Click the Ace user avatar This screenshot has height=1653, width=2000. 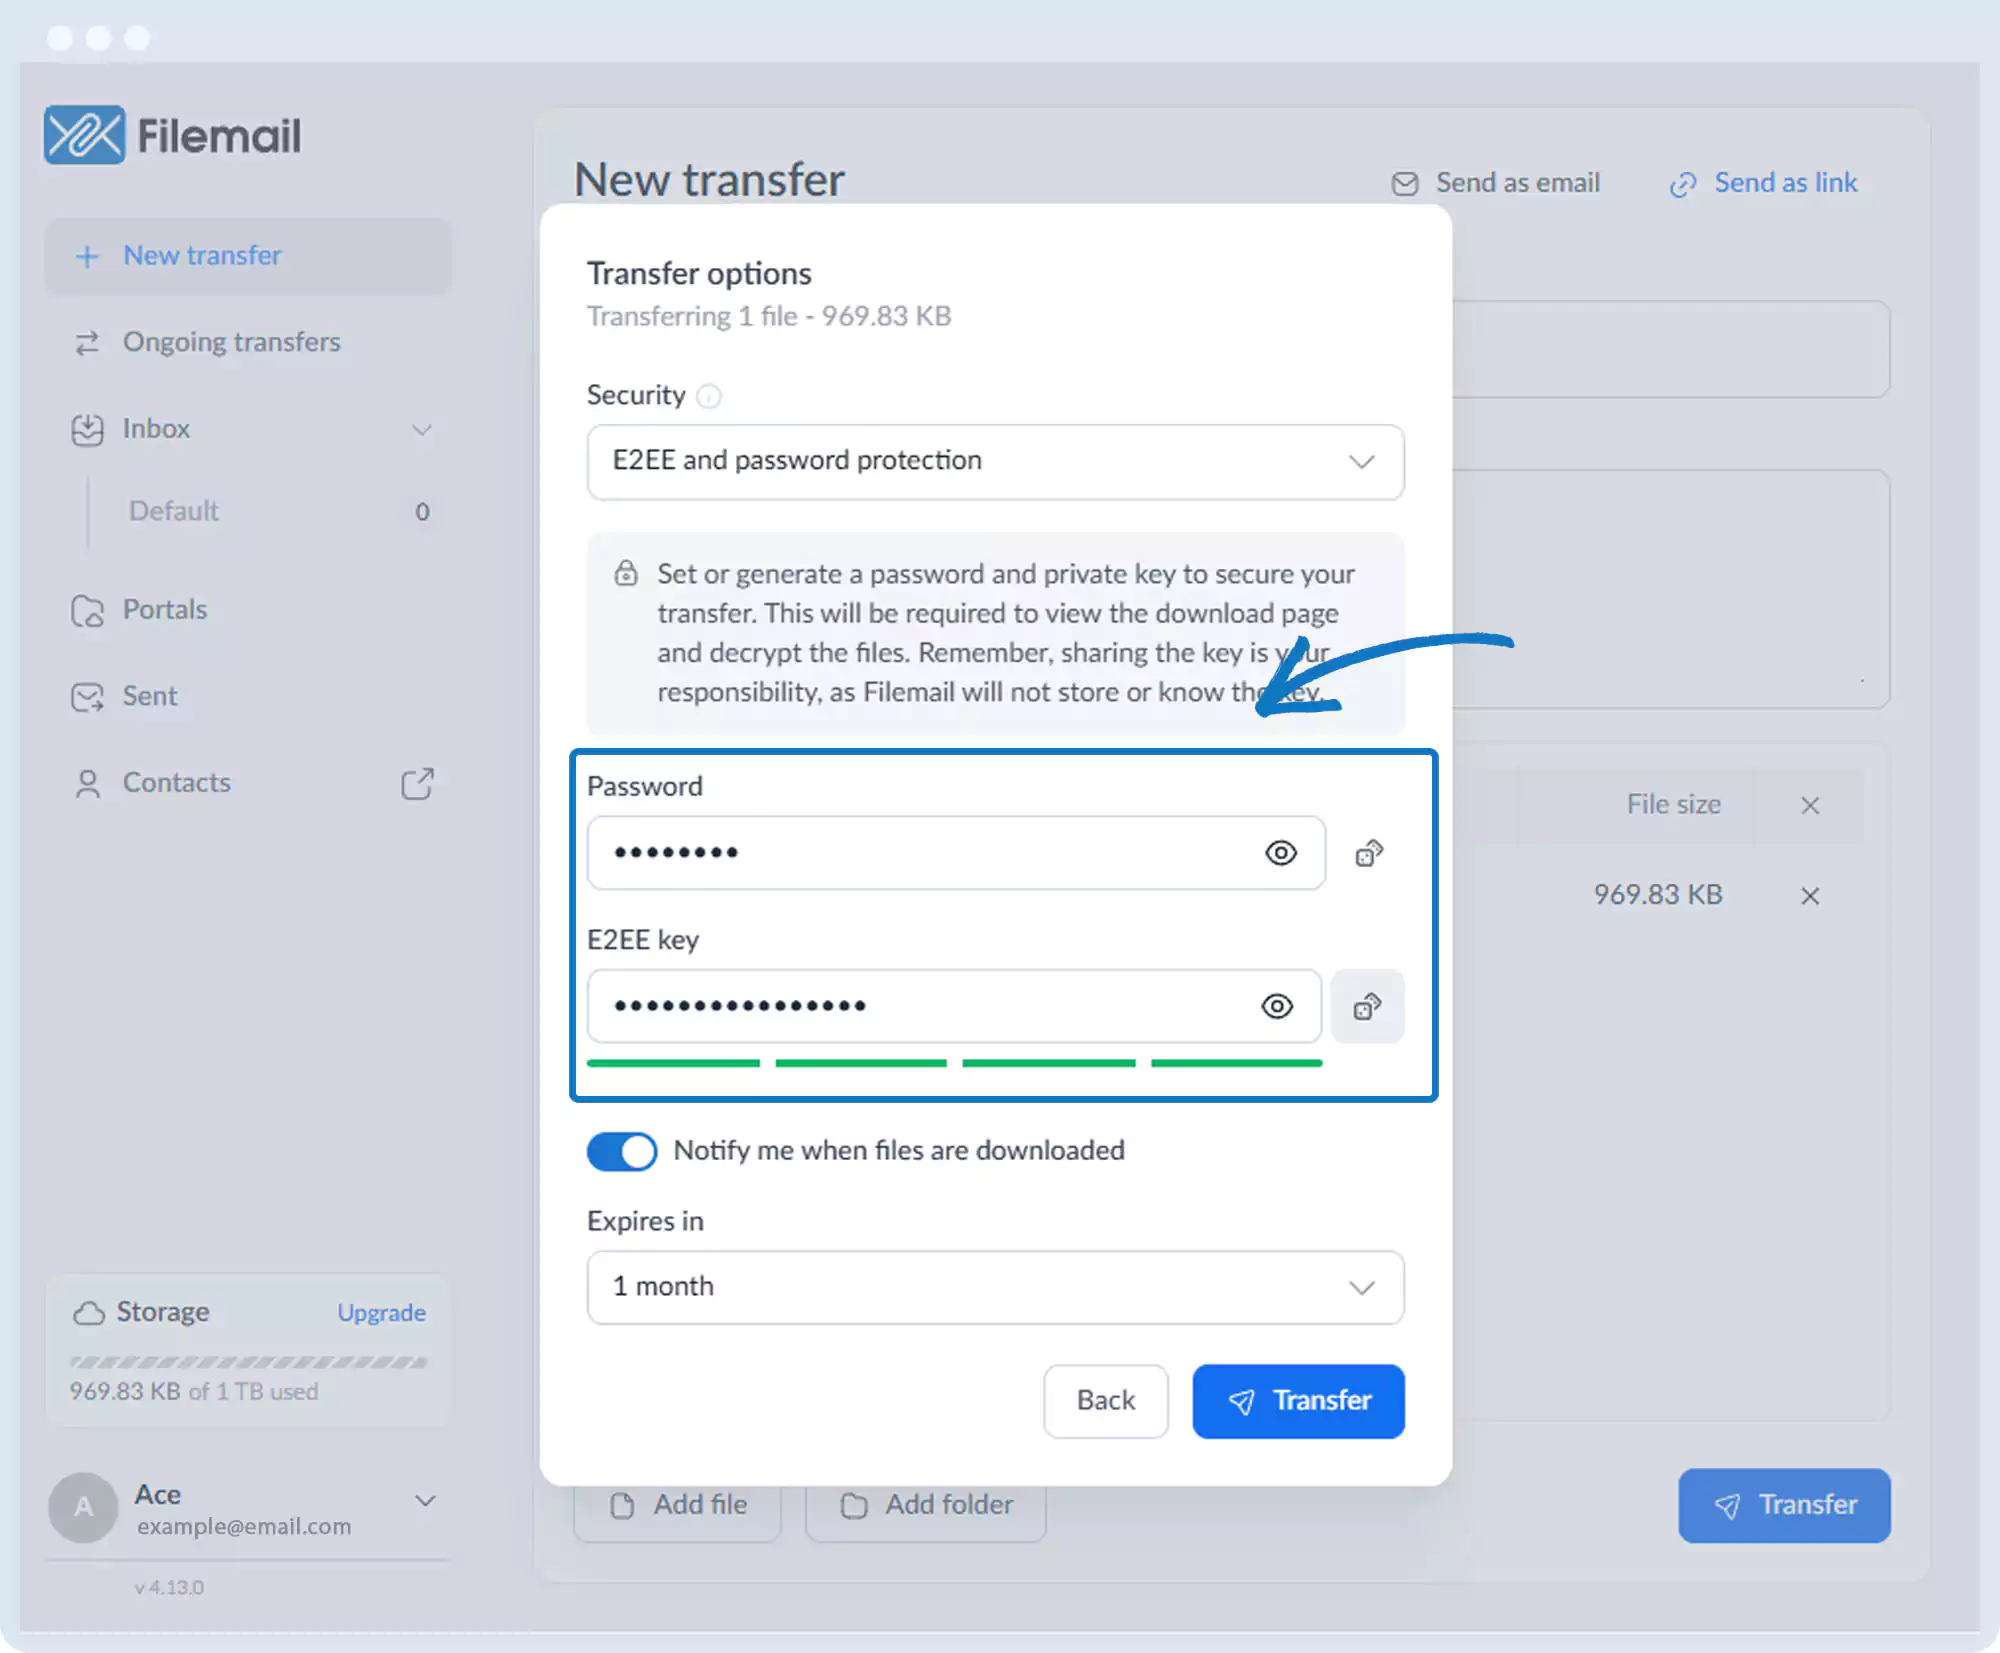tap(83, 1507)
